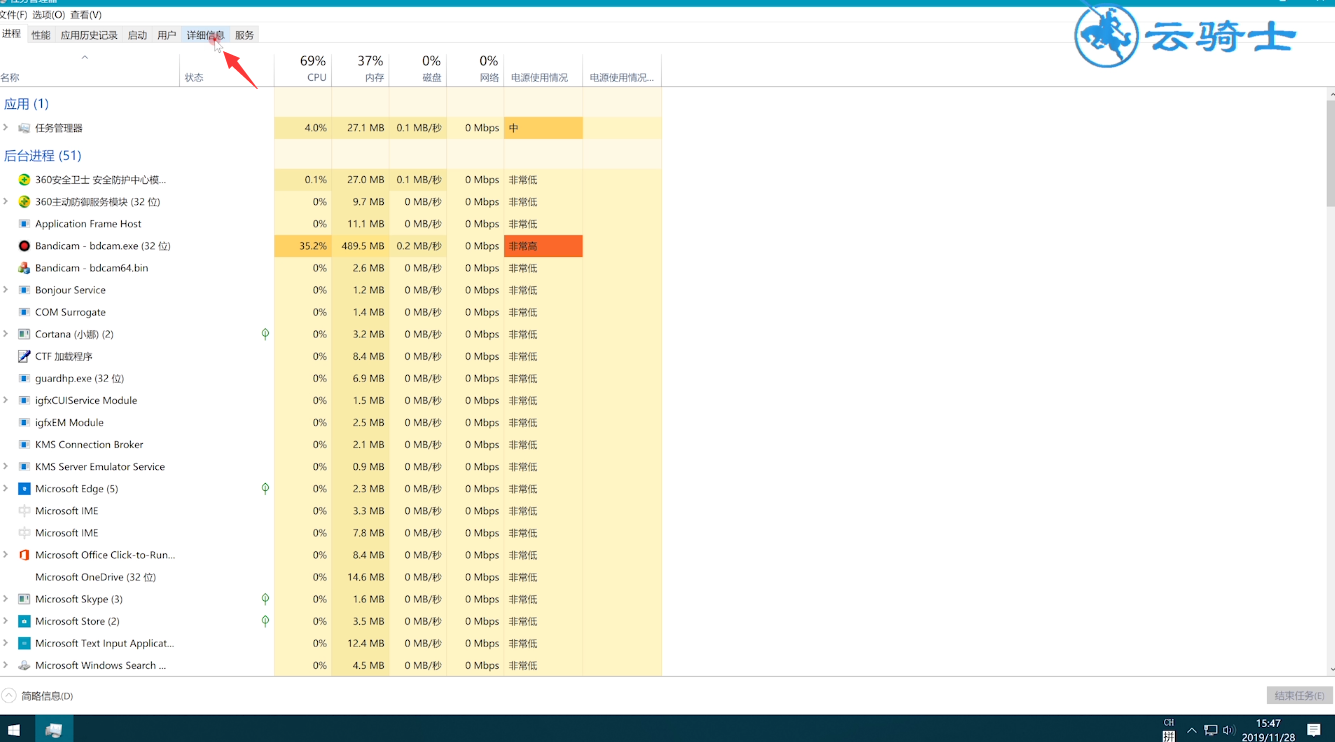Switch to the 性能 tab
Viewport: 1335px width, 742px height.
pos(40,35)
